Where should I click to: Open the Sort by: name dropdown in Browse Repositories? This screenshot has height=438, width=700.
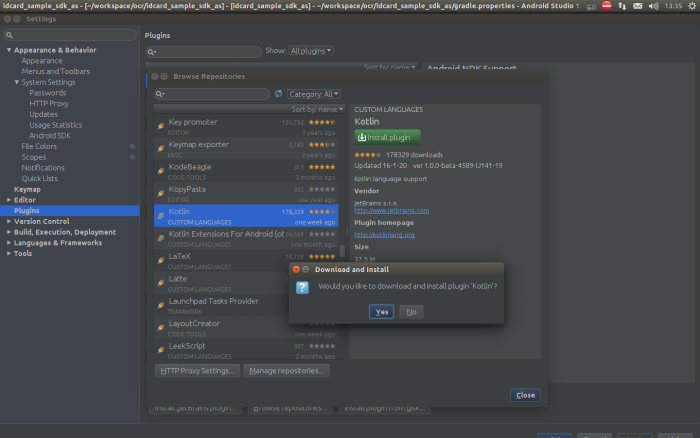pos(317,109)
